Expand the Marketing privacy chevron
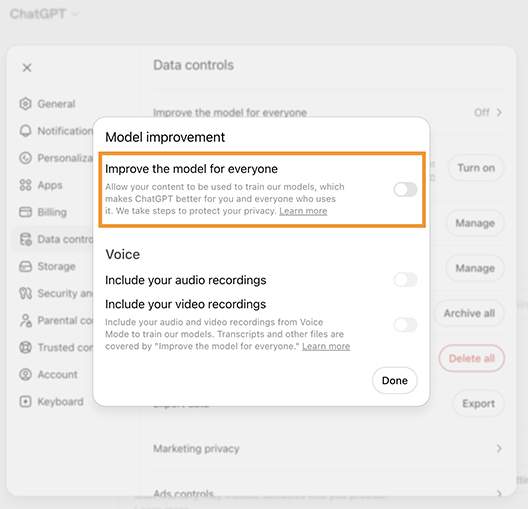Image resolution: width=528 pixels, height=509 pixels. click(x=499, y=448)
